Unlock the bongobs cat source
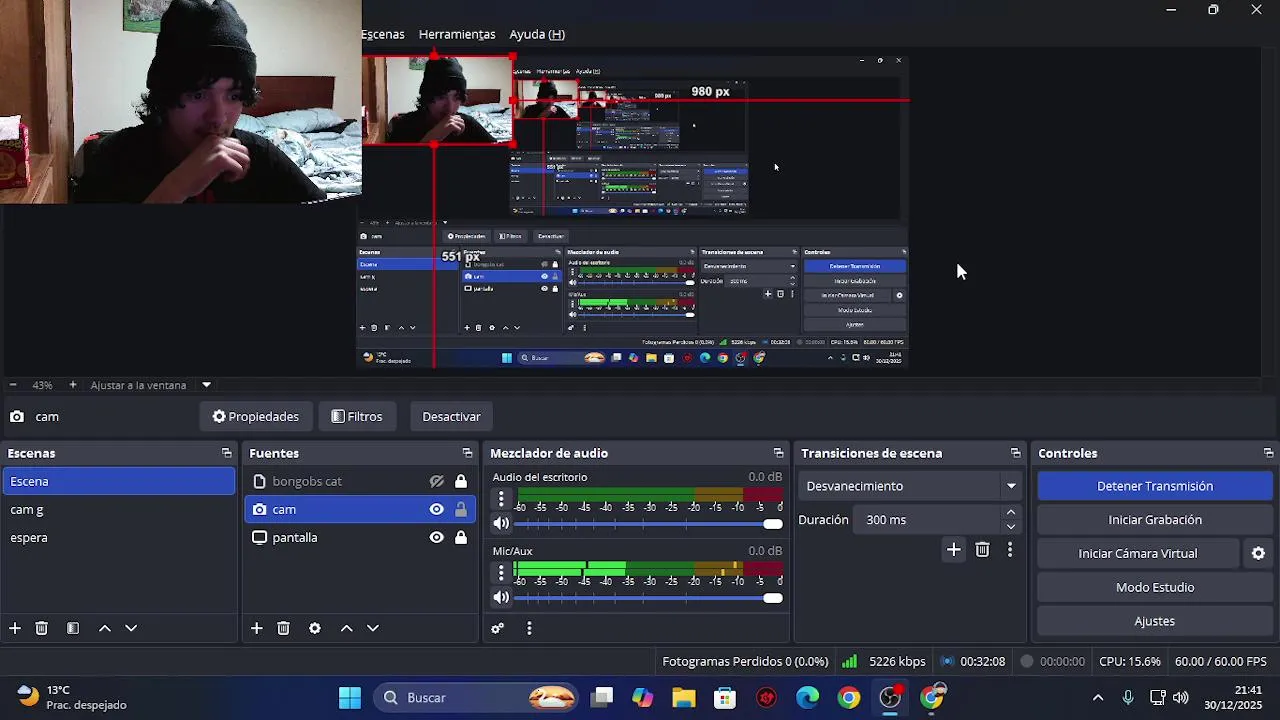1280x720 pixels. pyautogui.click(x=461, y=481)
